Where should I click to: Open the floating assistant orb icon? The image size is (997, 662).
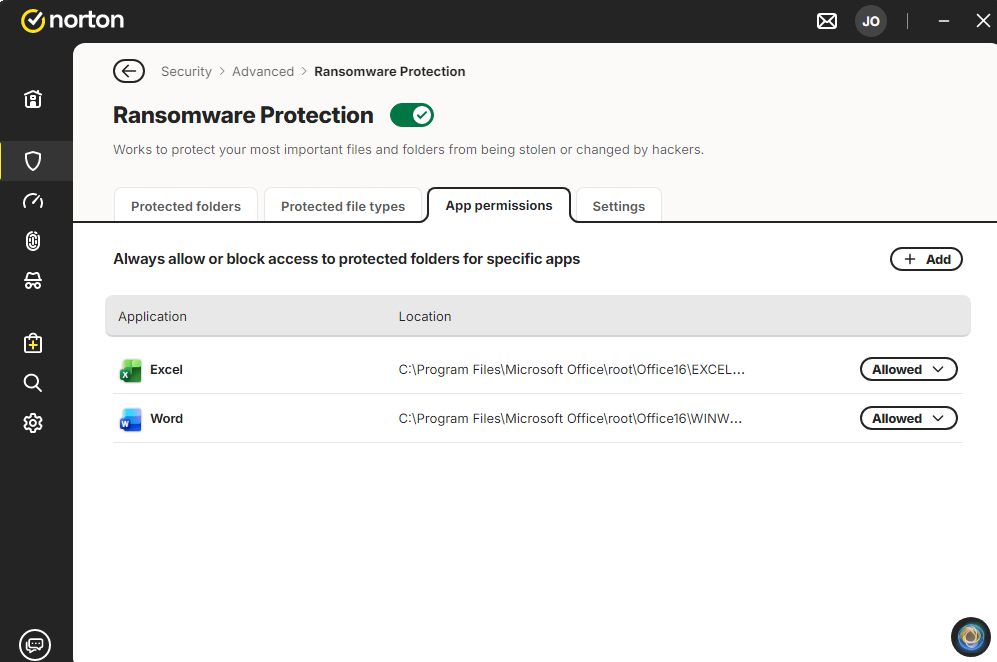point(970,637)
